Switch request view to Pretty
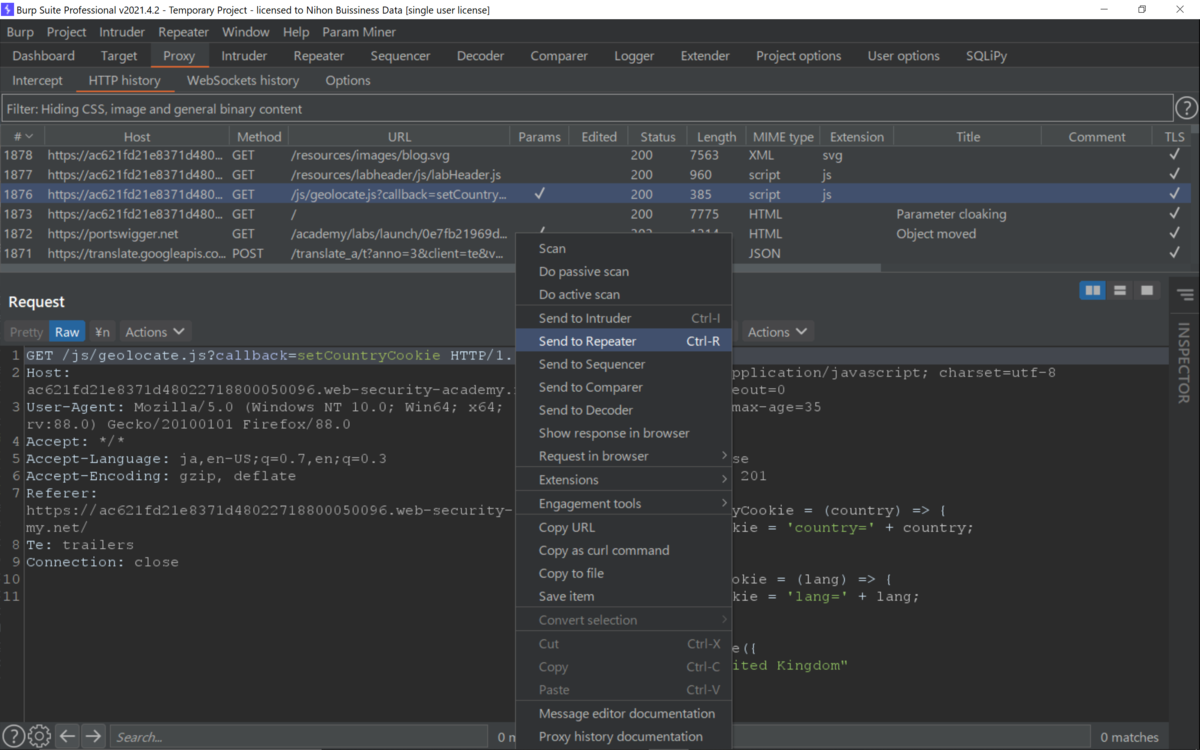1200x750 pixels. pos(26,332)
